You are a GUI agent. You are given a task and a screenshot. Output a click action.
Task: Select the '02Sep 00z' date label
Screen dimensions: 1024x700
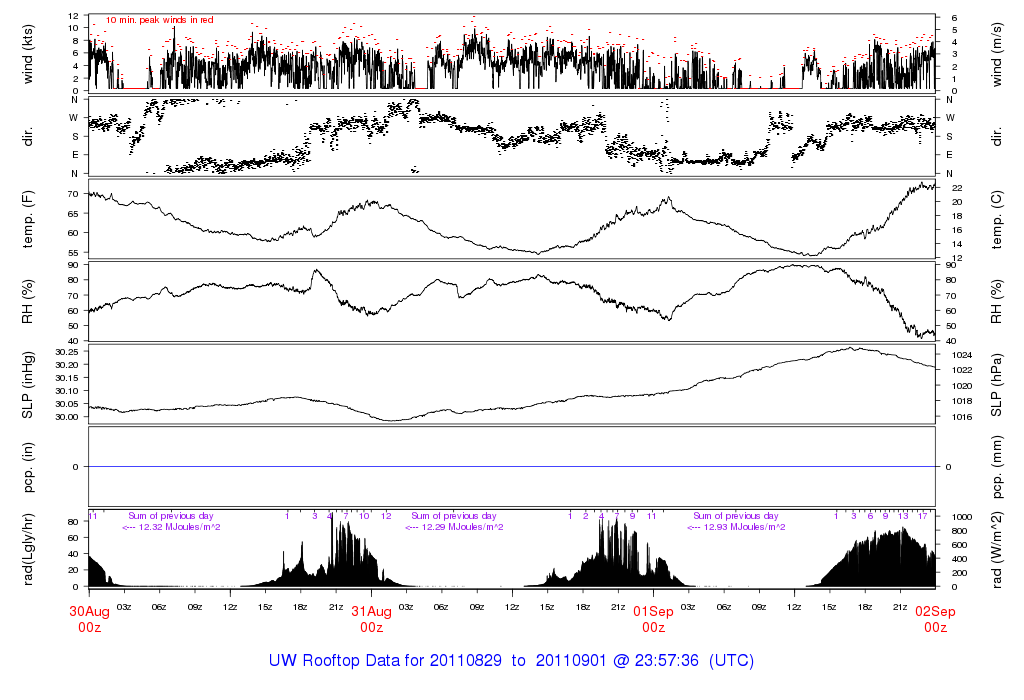[935, 619]
